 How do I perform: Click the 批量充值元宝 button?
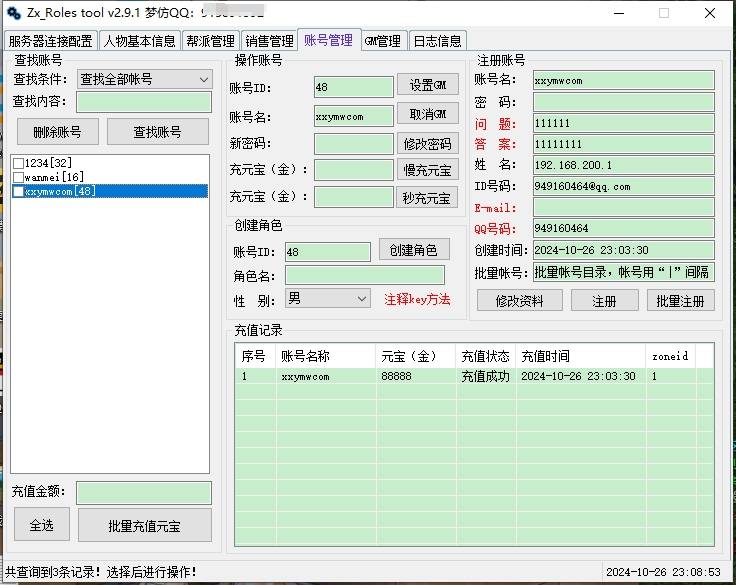(145, 525)
